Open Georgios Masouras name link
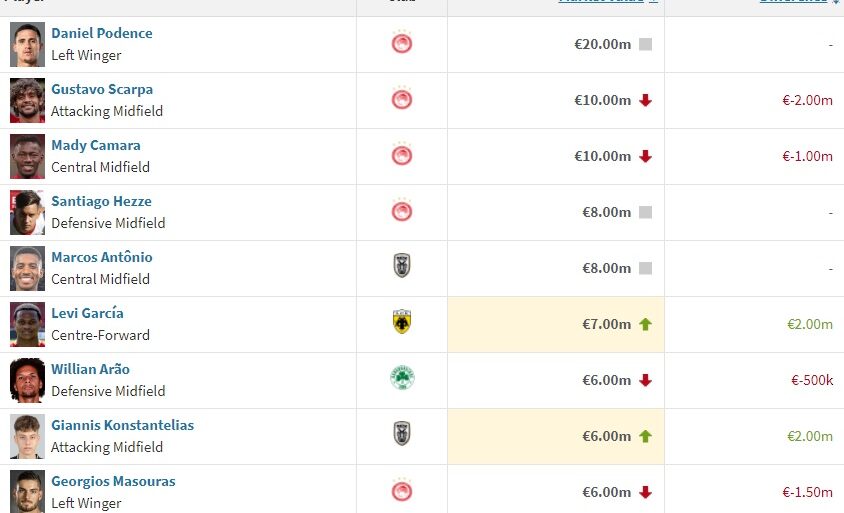 113,481
